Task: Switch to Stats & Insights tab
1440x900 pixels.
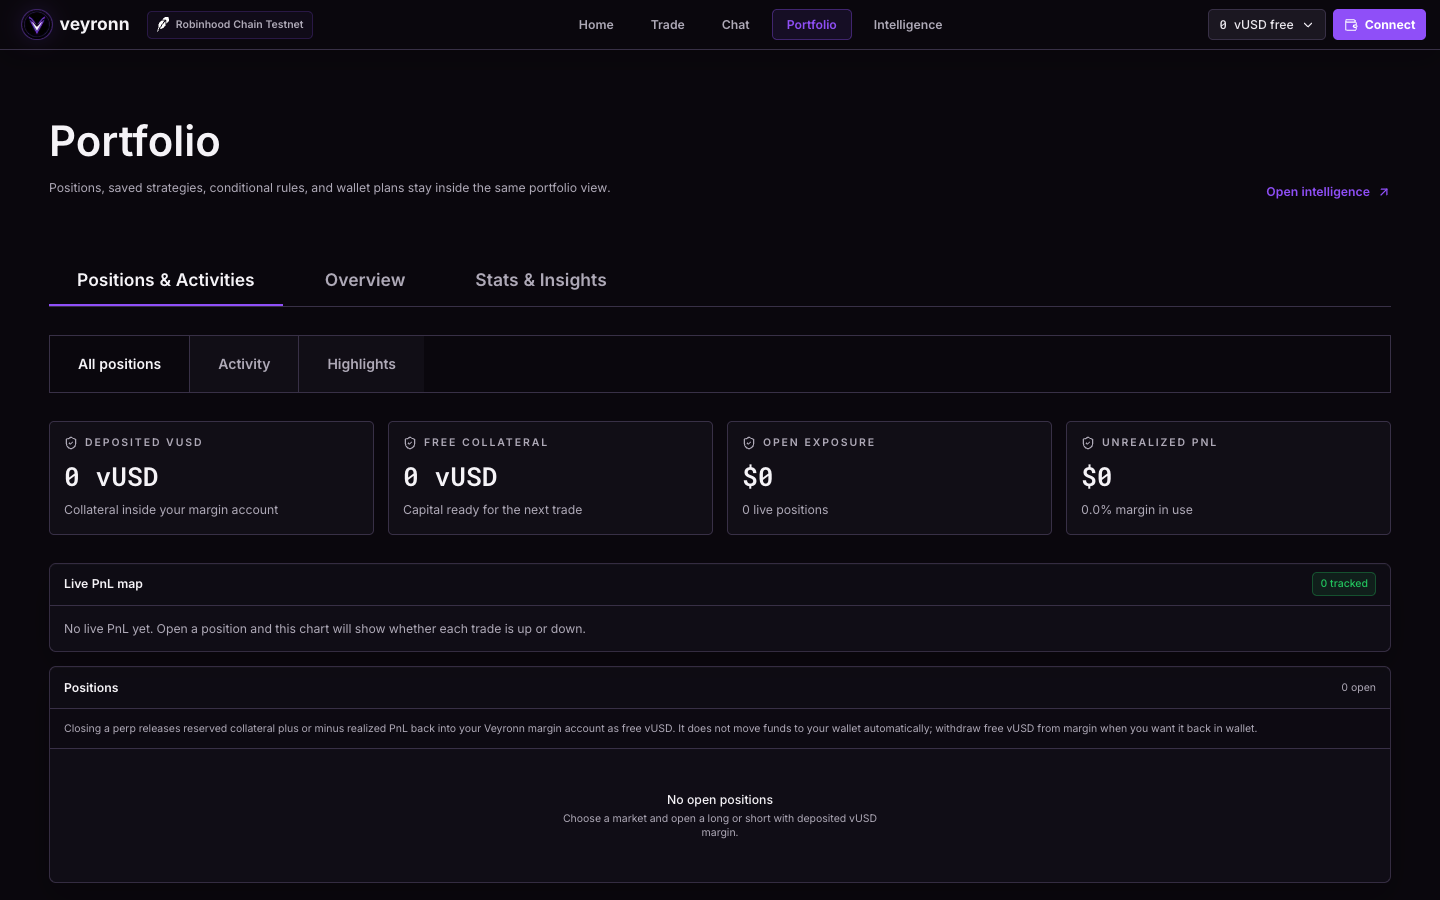Action: tap(541, 280)
